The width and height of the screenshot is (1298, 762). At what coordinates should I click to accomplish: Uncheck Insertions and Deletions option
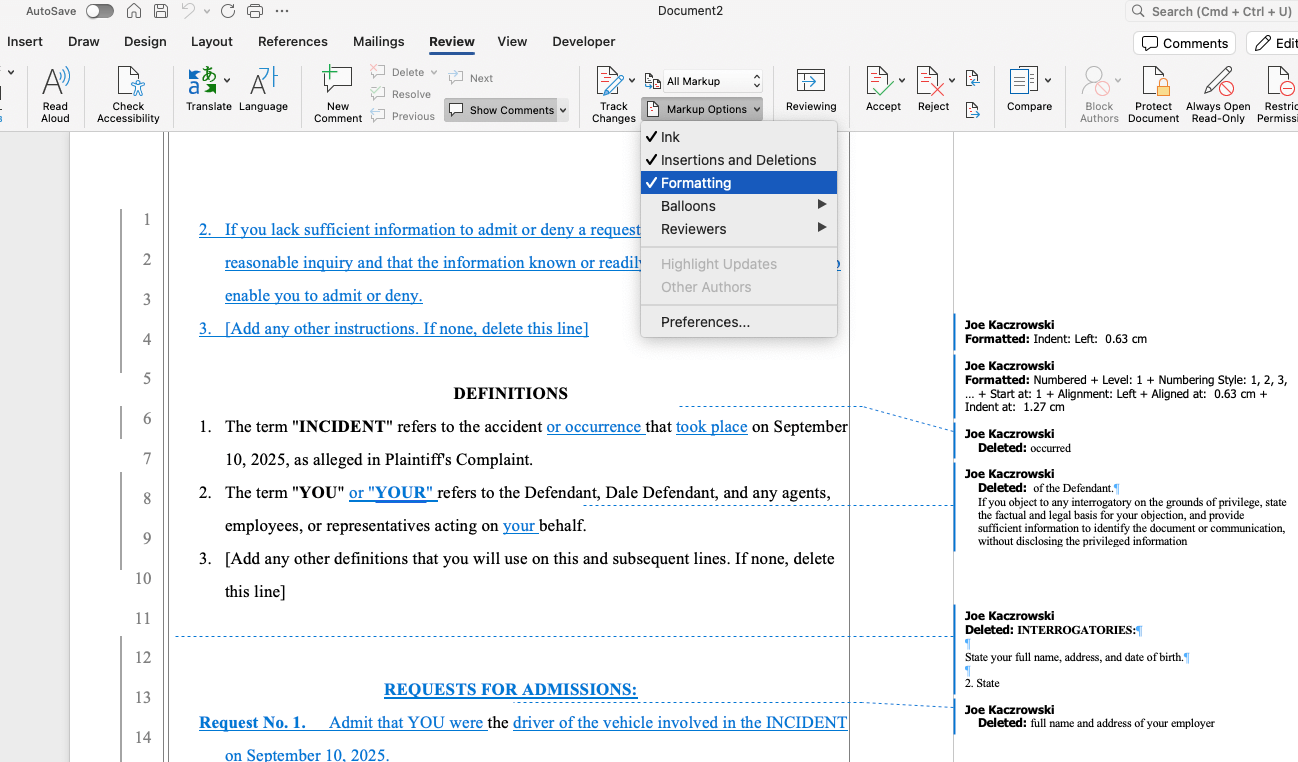738,160
